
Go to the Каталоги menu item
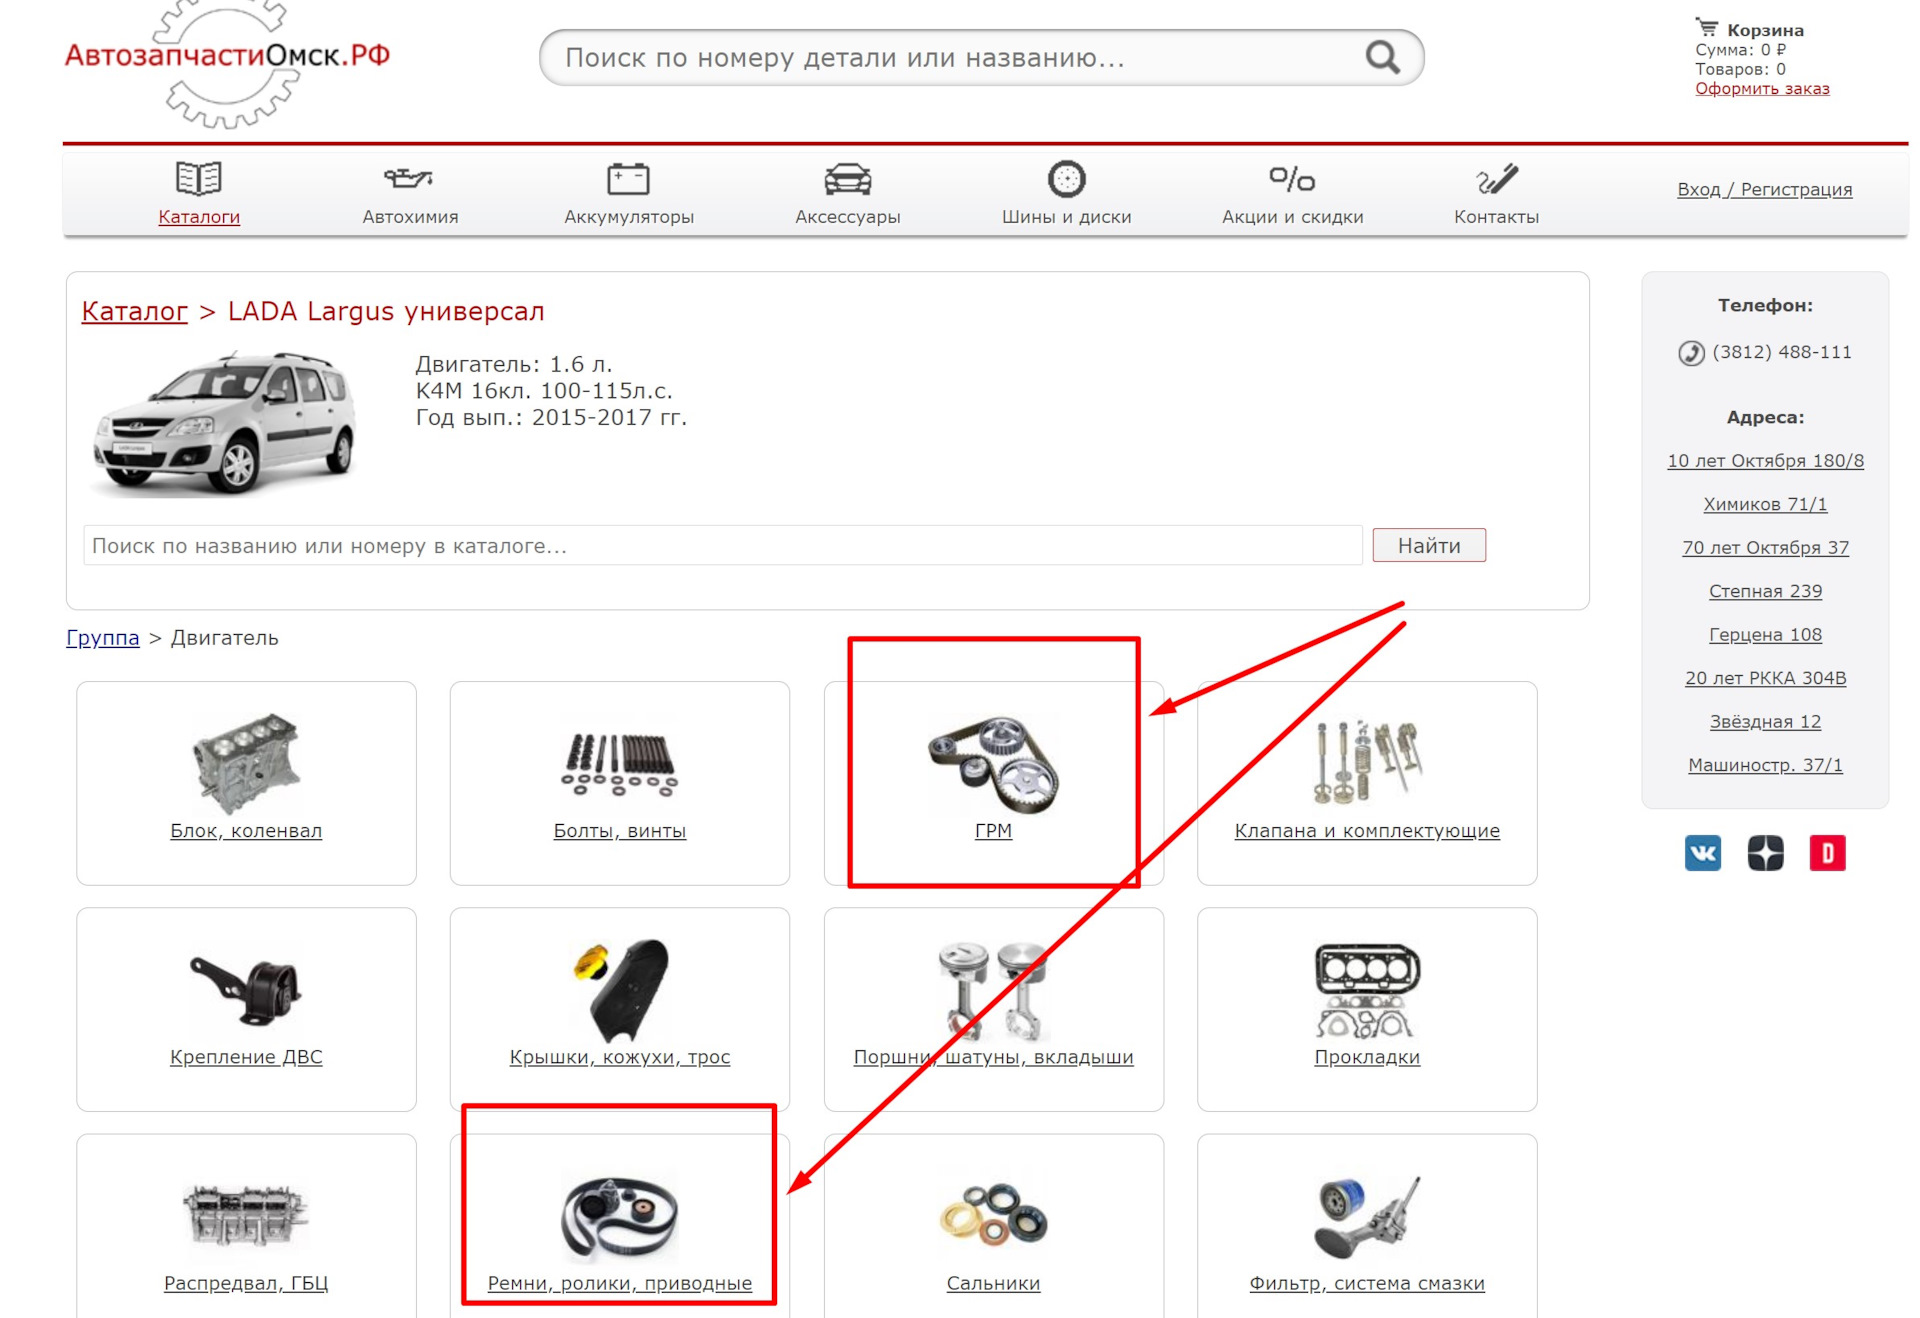pyautogui.click(x=199, y=217)
